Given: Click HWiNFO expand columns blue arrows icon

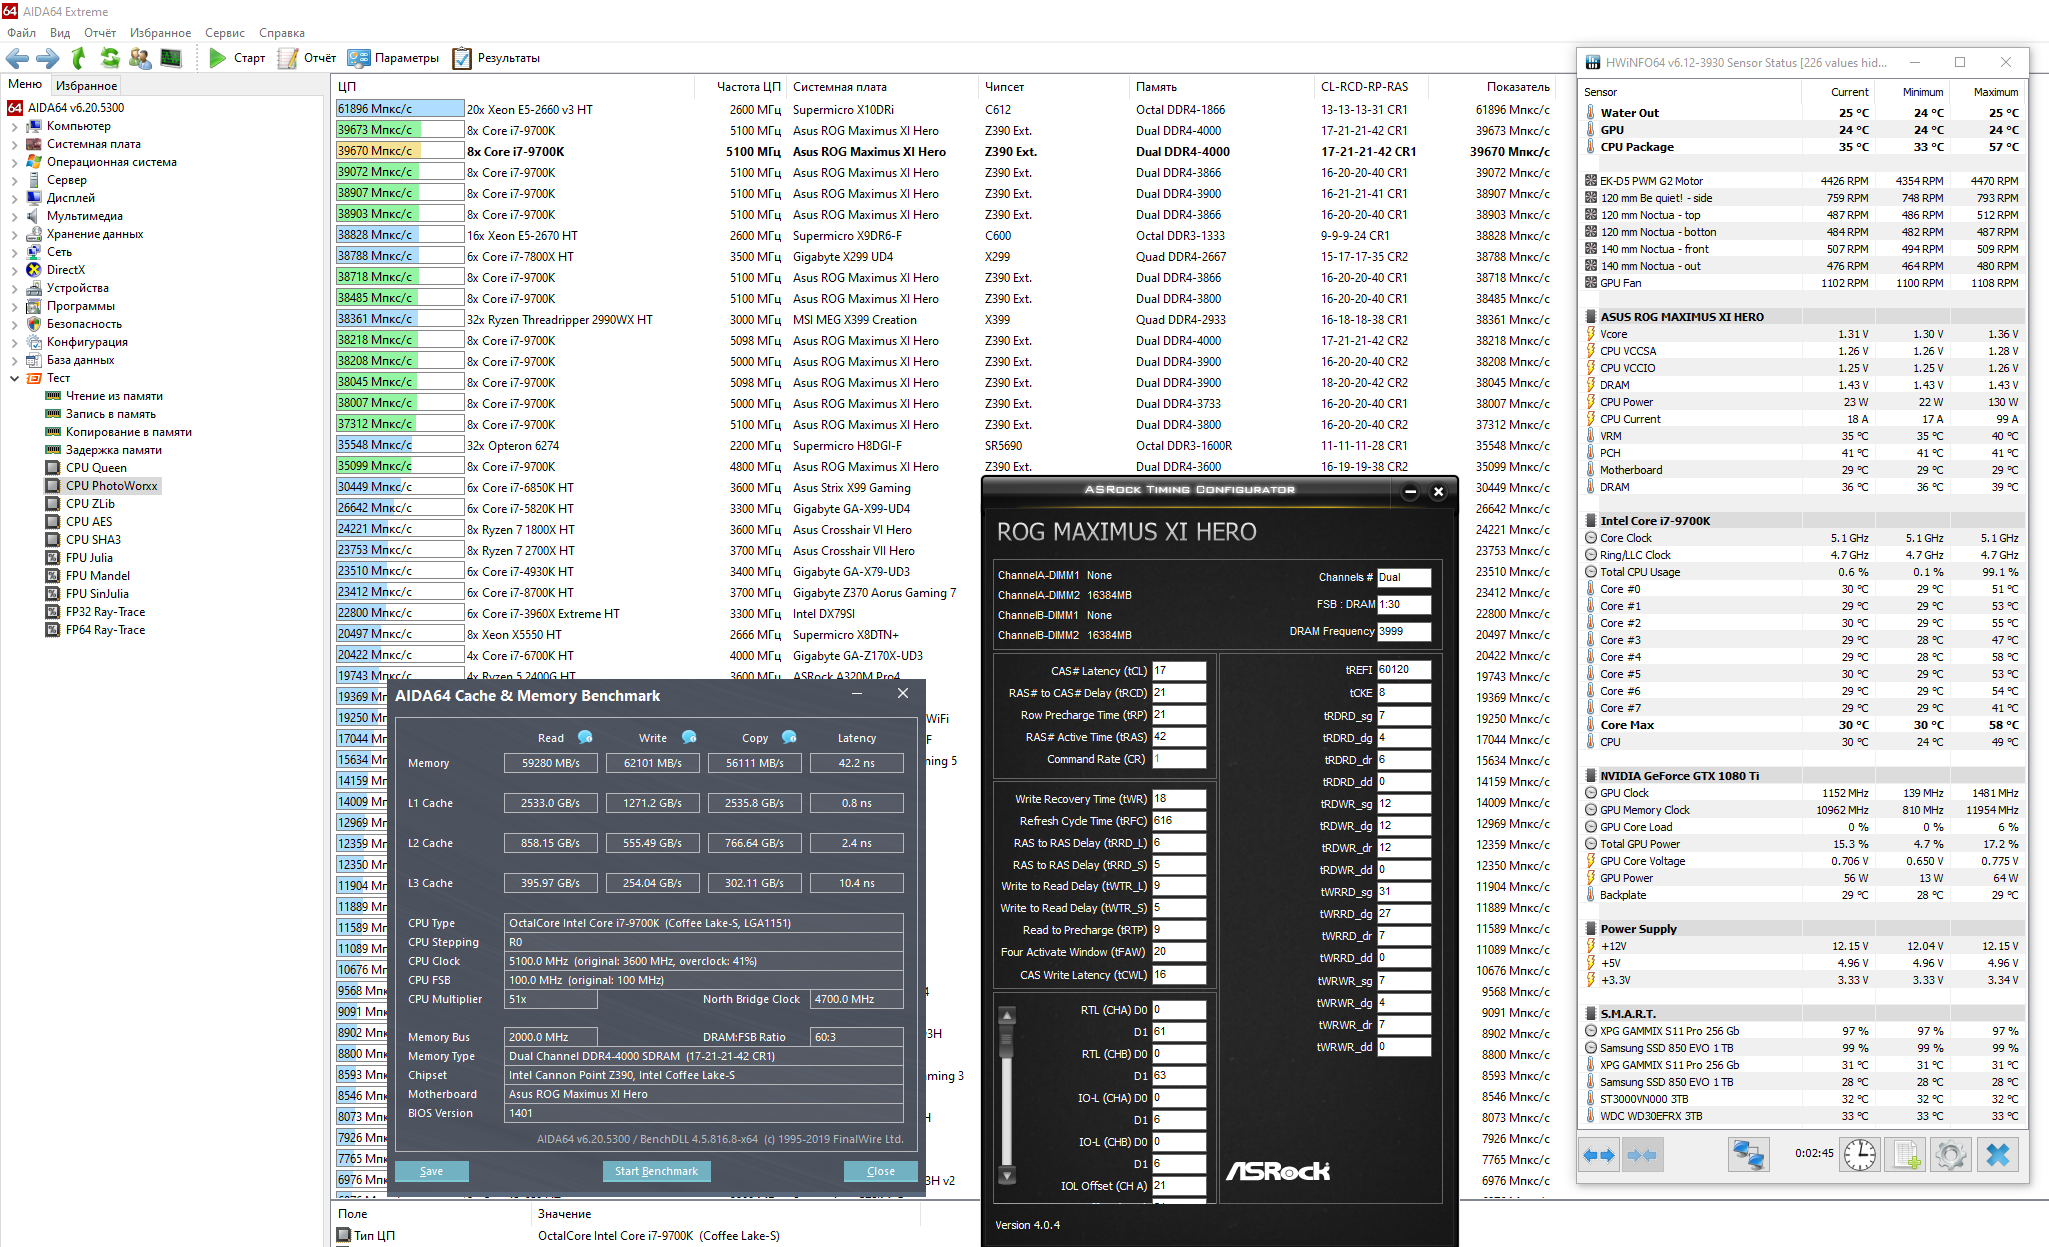Looking at the screenshot, I should pyautogui.click(x=1599, y=1155).
